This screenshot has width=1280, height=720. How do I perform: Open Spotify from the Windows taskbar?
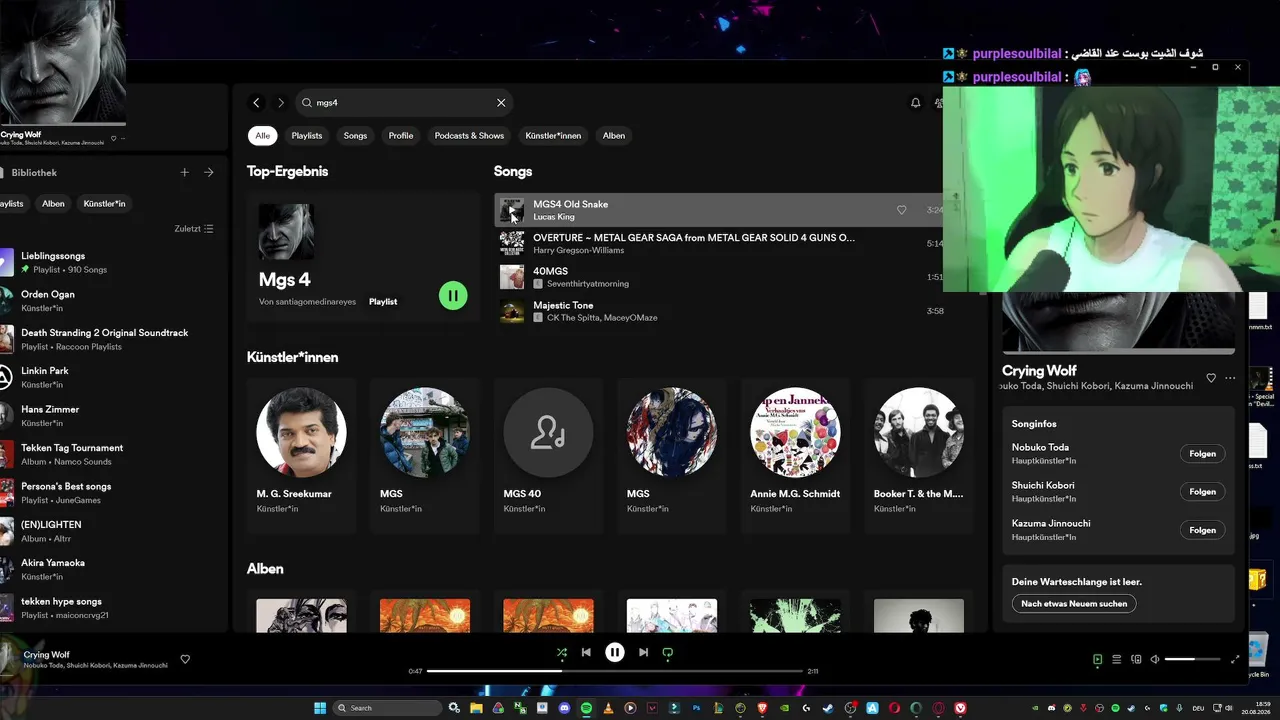(x=587, y=708)
